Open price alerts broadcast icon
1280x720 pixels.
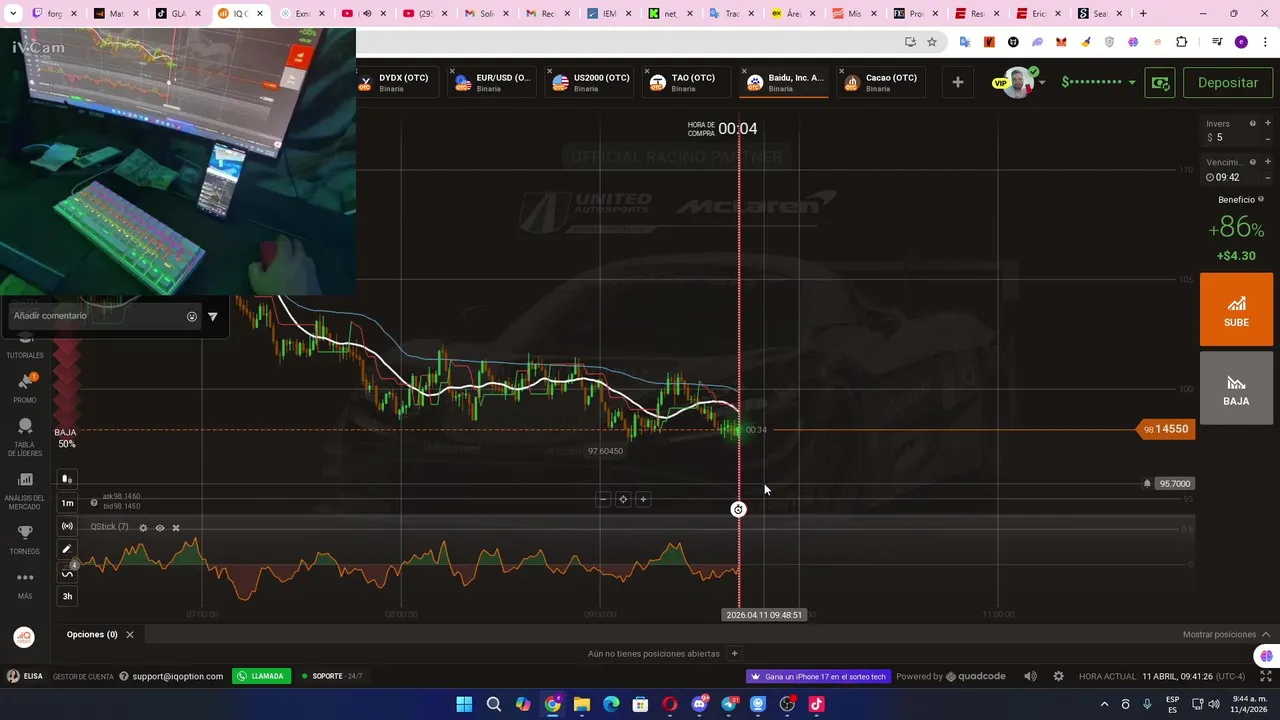pyautogui.click(x=67, y=526)
